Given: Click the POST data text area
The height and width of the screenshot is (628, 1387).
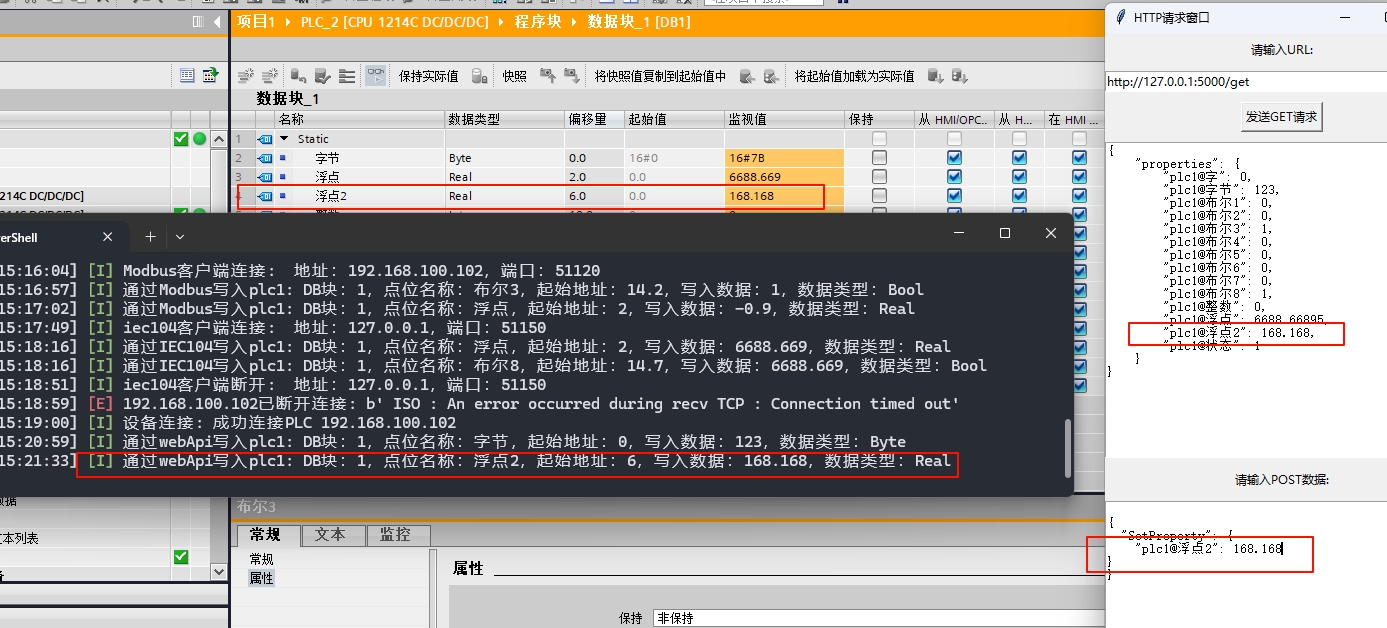Looking at the screenshot, I should (1245, 563).
